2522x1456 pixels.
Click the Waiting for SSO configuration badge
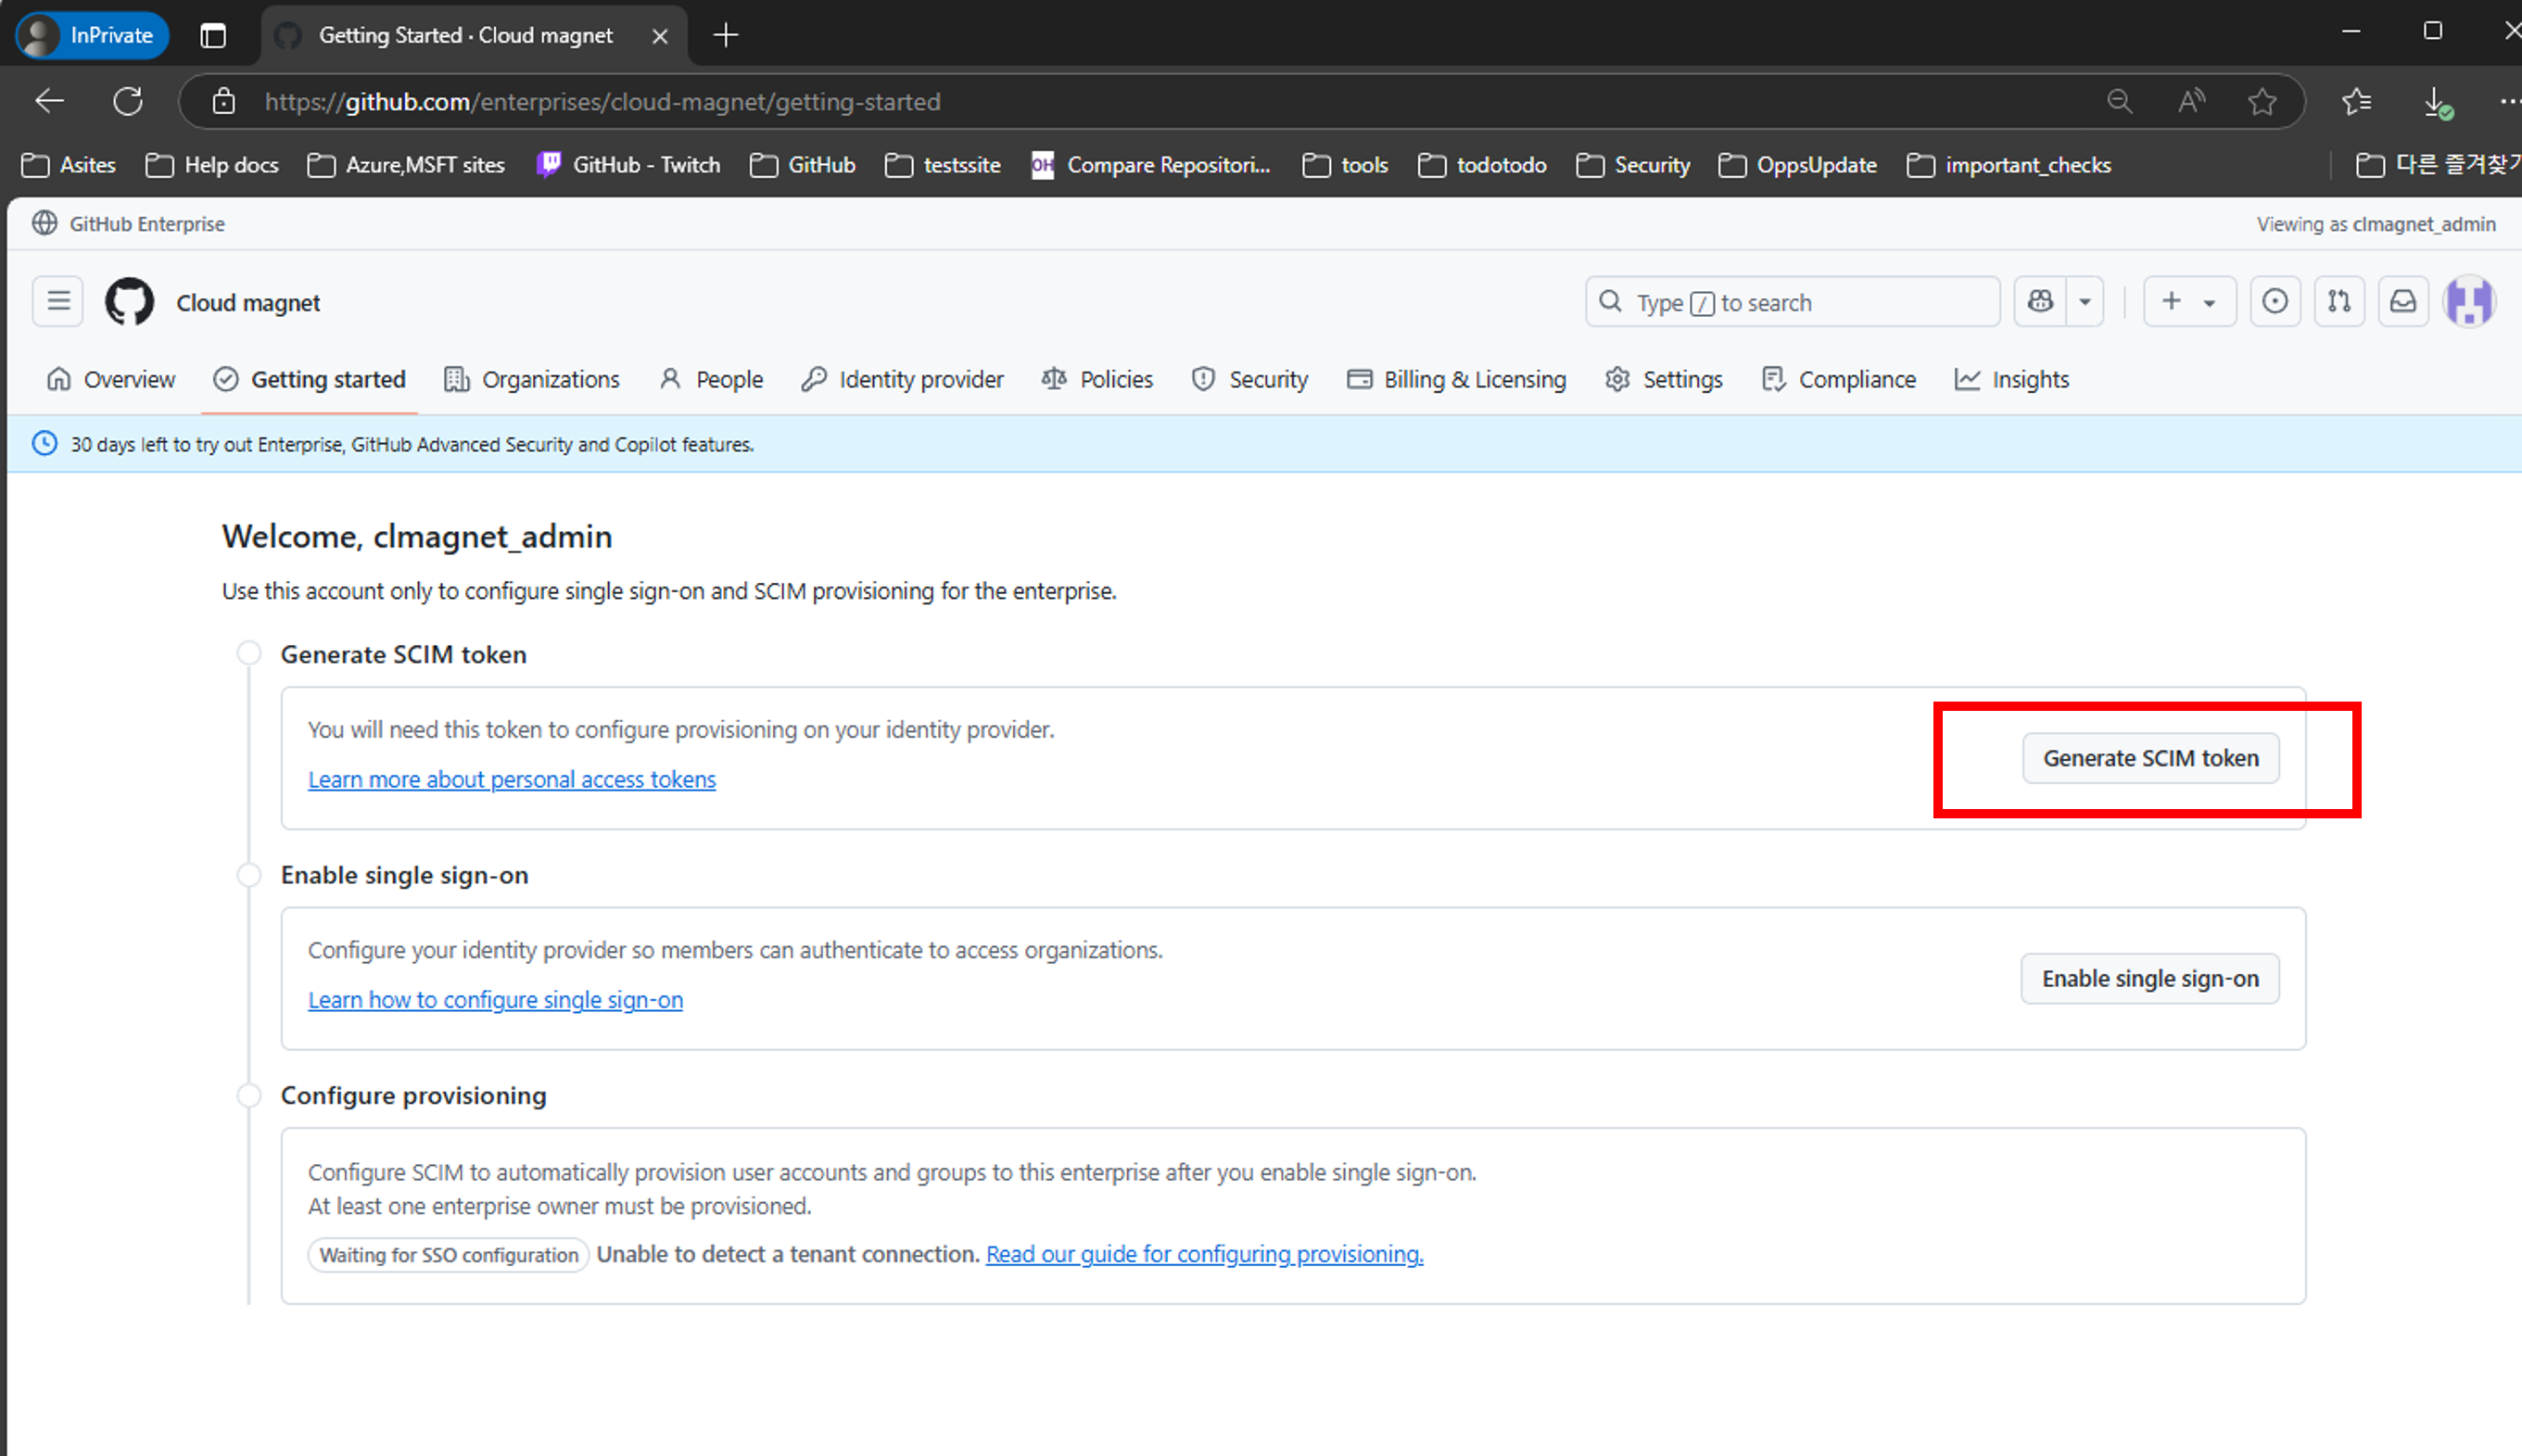pos(449,1255)
